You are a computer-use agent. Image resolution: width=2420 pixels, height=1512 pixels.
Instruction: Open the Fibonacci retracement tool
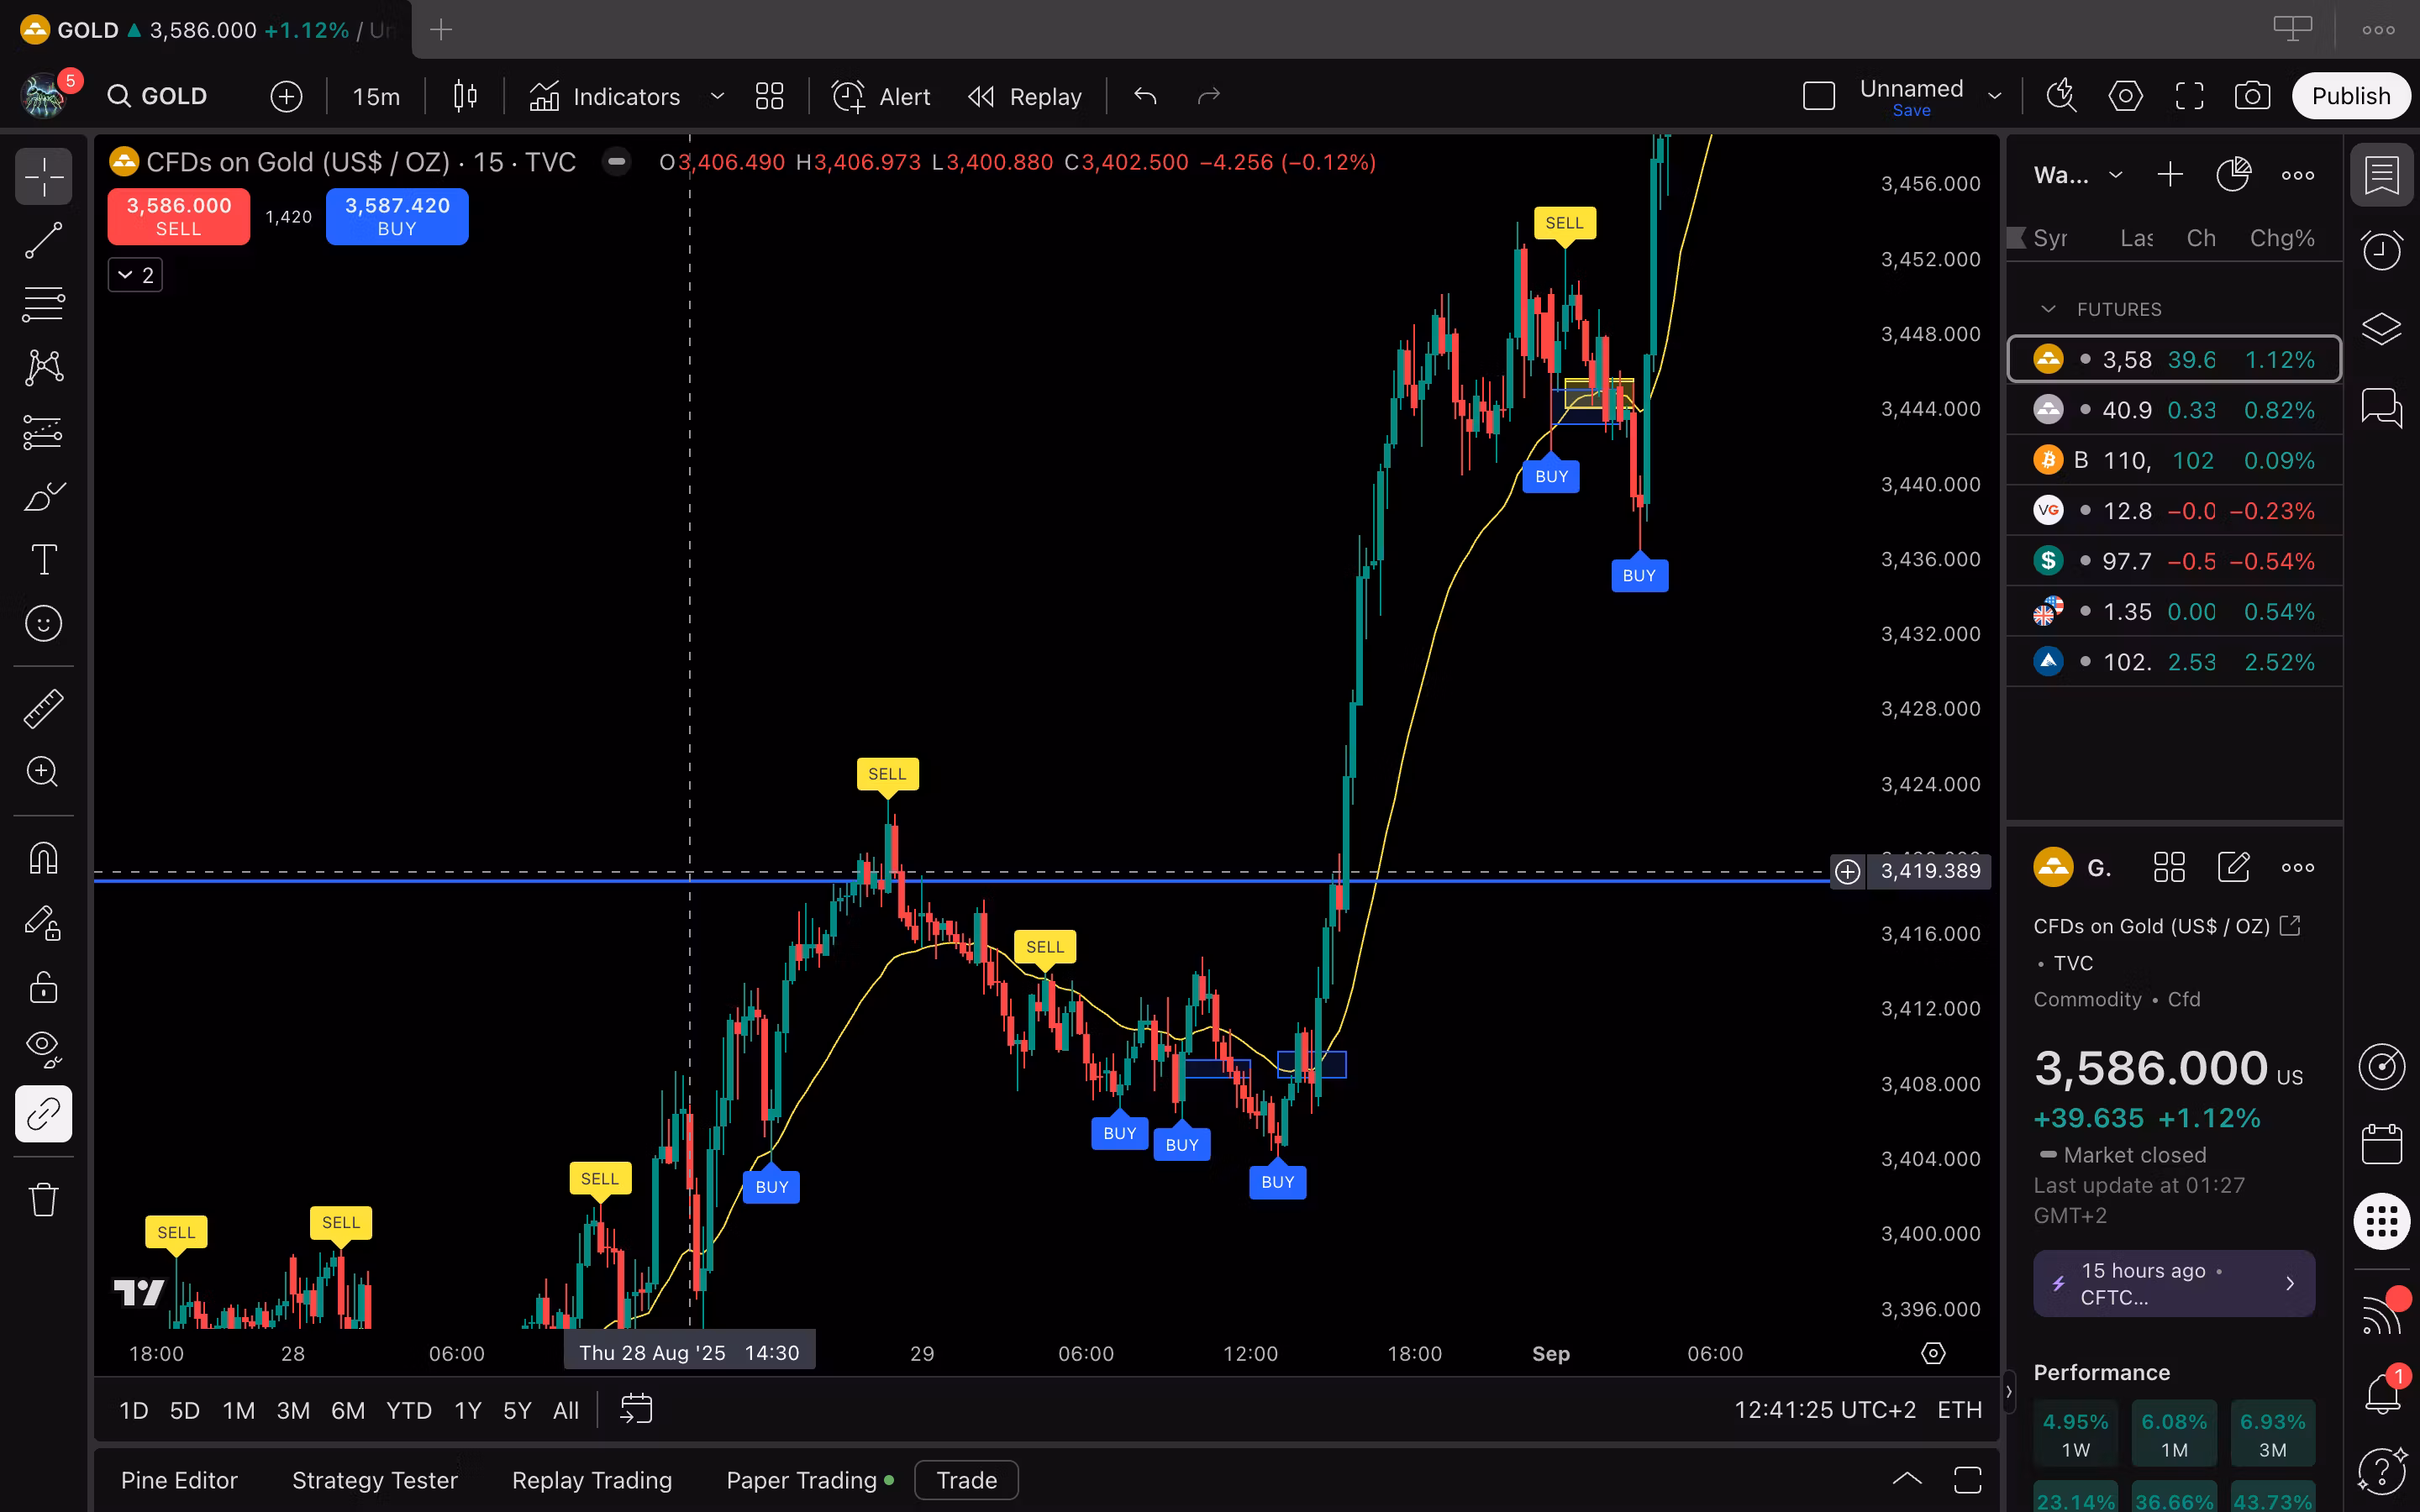tap(43, 304)
